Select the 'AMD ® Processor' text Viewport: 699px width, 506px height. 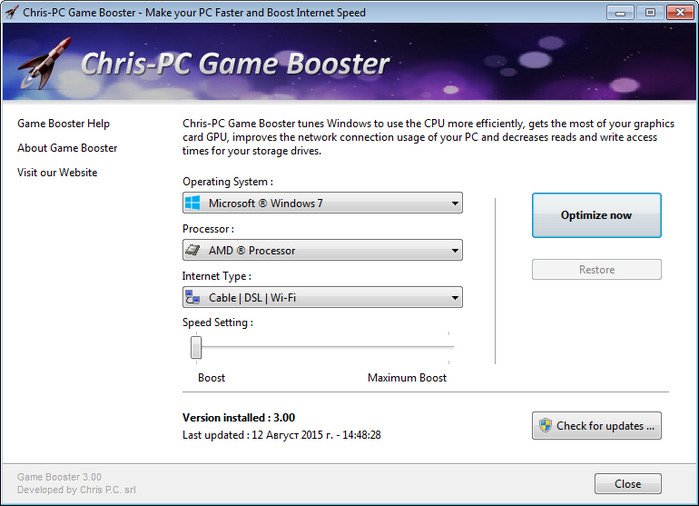[252, 251]
